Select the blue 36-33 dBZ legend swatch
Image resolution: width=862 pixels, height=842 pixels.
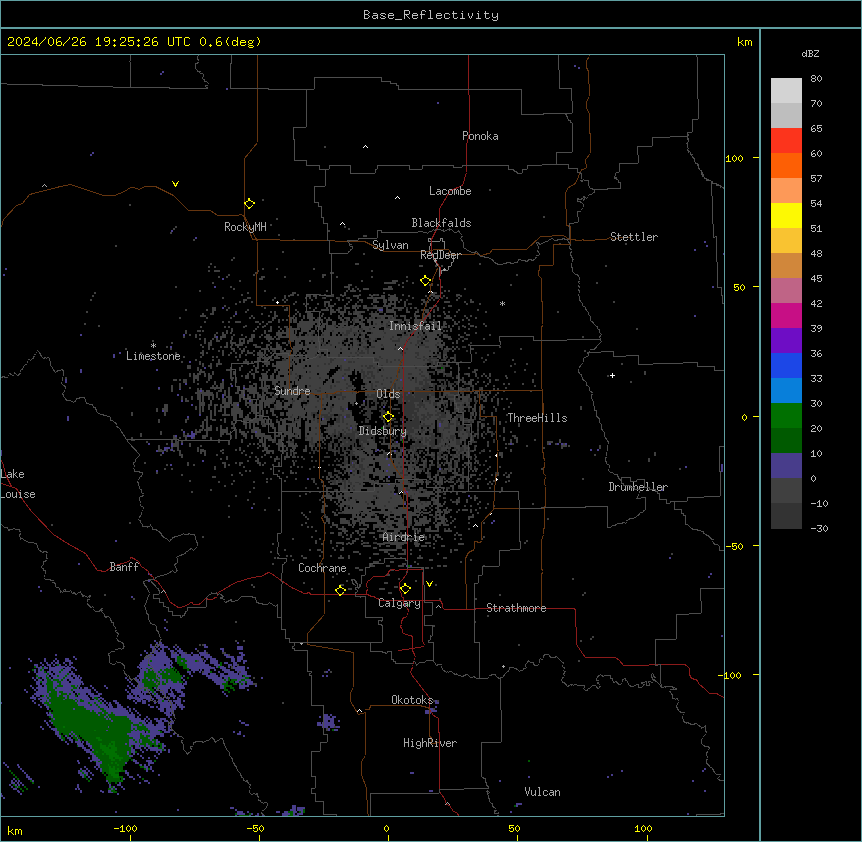(x=786, y=365)
